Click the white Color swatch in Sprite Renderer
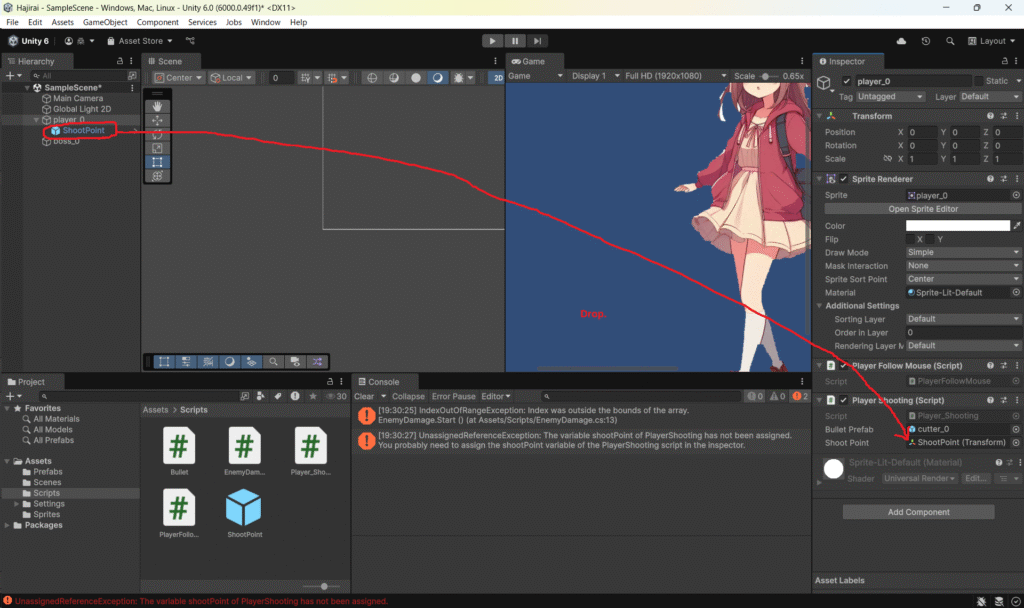The height and width of the screenshot is (608, 1024). click(957, 225)
